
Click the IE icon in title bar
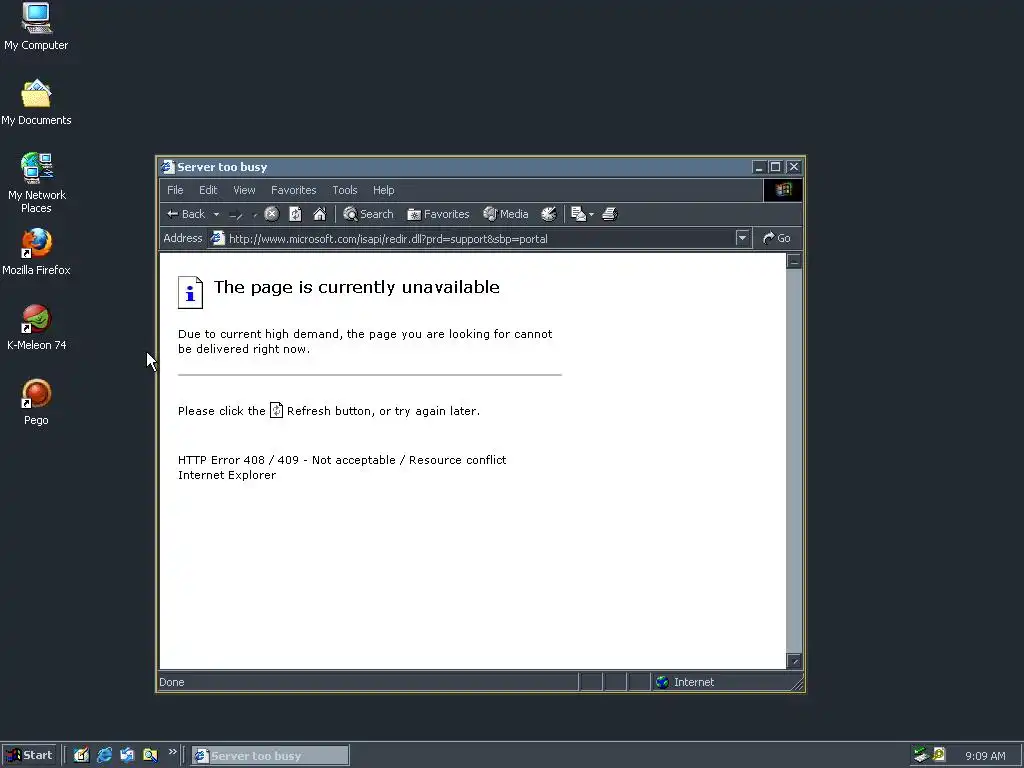[x=168, y=167]
